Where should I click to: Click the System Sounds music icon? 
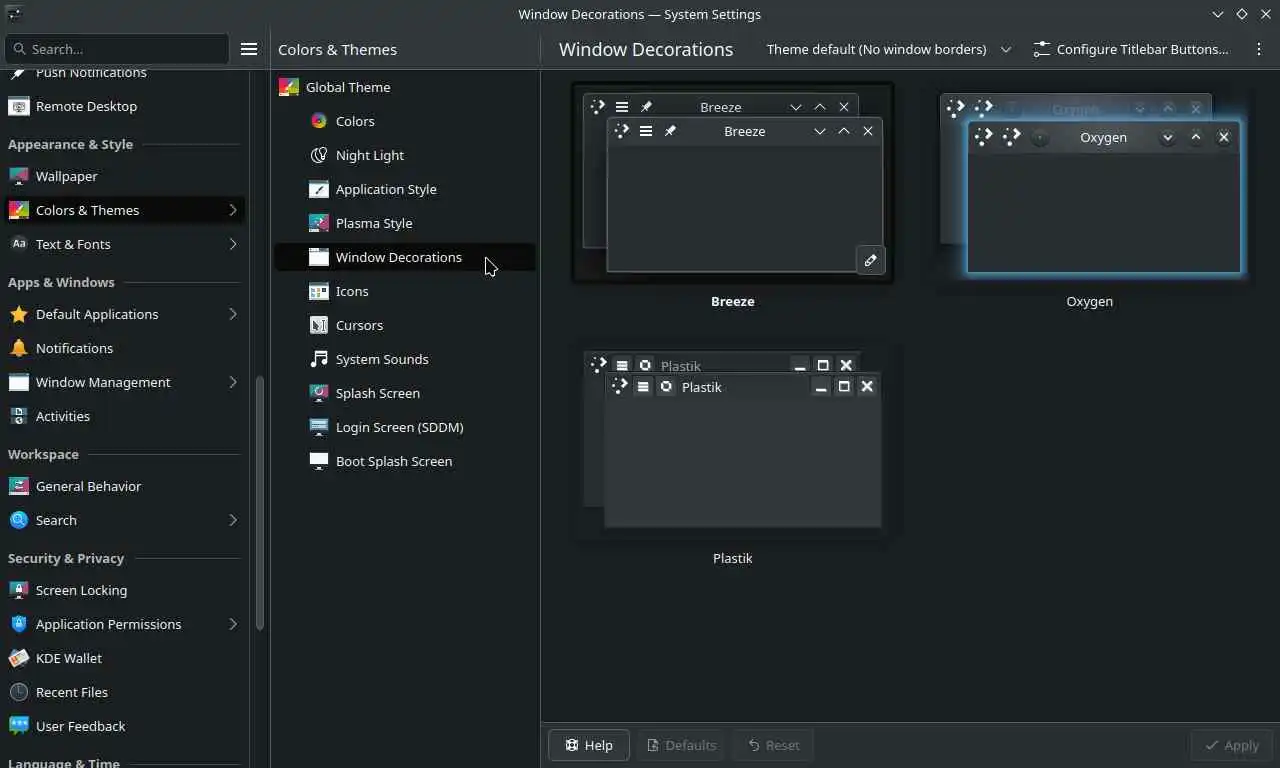point(318,359)
